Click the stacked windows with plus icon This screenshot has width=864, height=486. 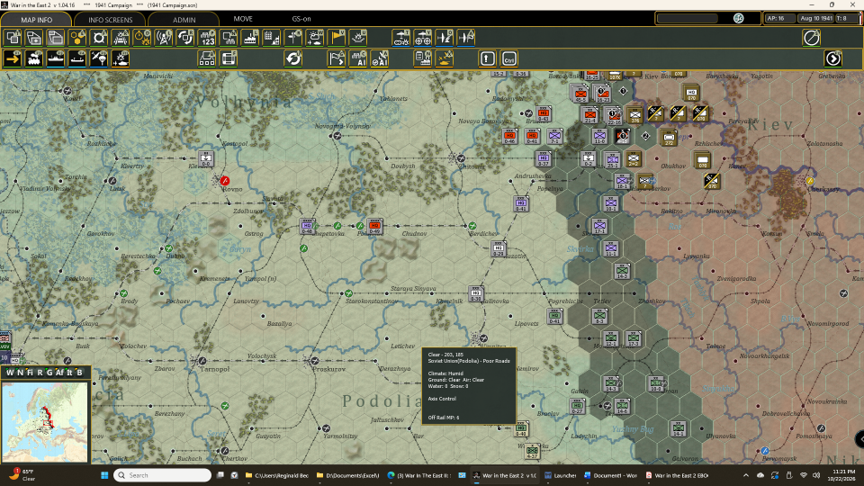34,38
